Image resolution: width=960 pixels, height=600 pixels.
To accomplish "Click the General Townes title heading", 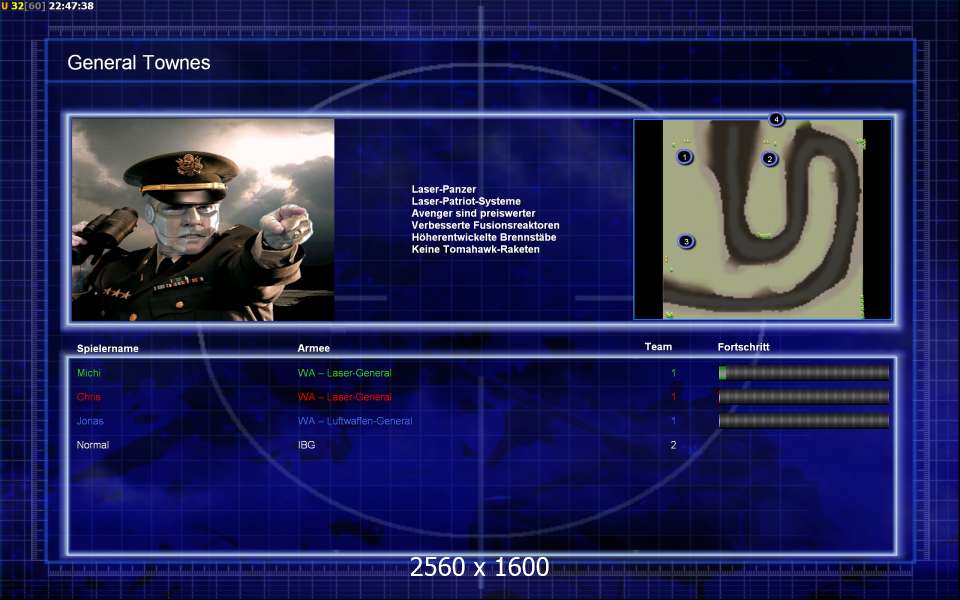I will pos(139,63).
